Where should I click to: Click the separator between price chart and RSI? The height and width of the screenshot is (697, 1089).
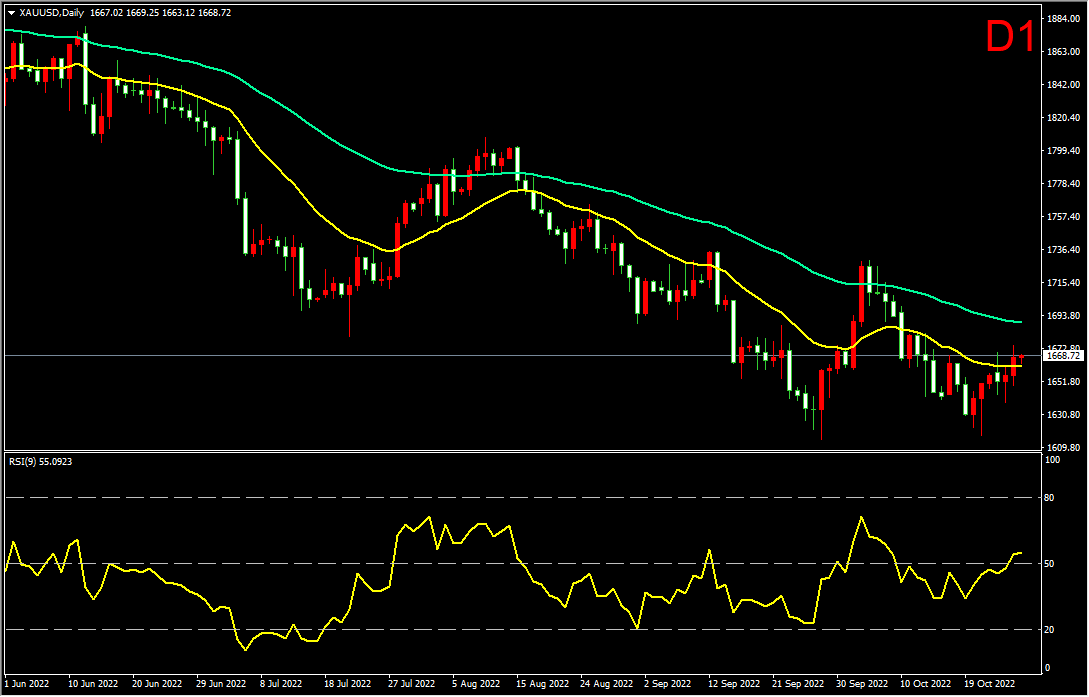click(520, 451)
